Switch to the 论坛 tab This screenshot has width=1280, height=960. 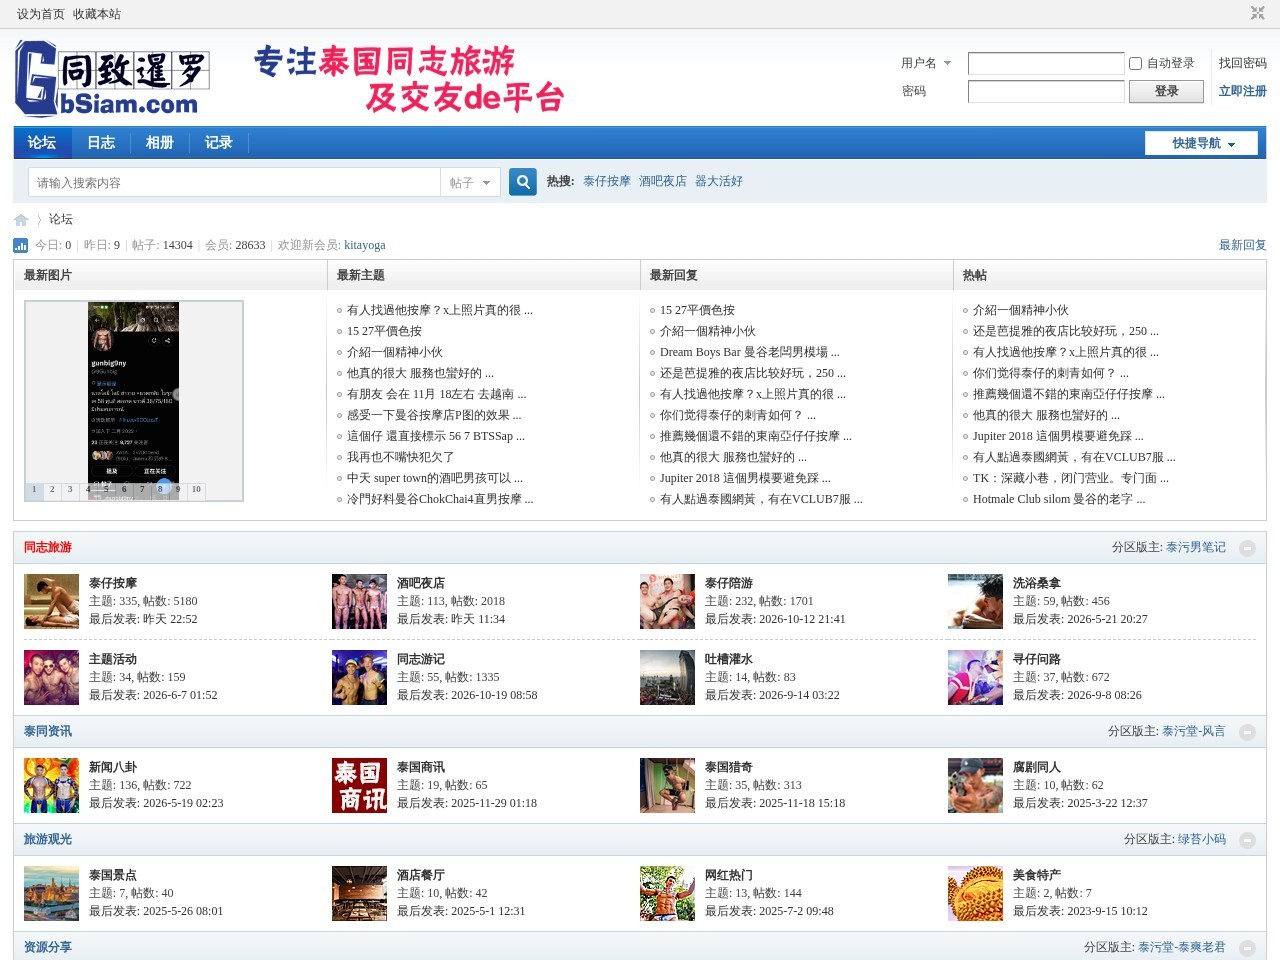pyautogui.click(x=42, y=143)
